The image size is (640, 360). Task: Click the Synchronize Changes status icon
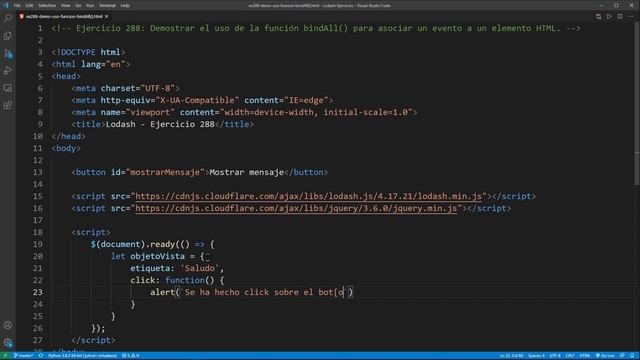(x=41, y=356)
